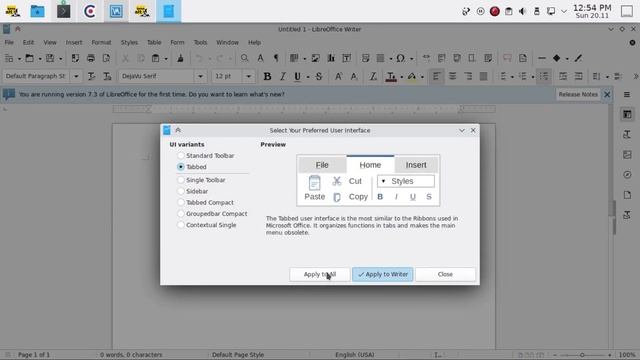The width and height of the screenshot is (640, 360).
Task: Apply the font color swatch icon
Action: tap(391, 76)
